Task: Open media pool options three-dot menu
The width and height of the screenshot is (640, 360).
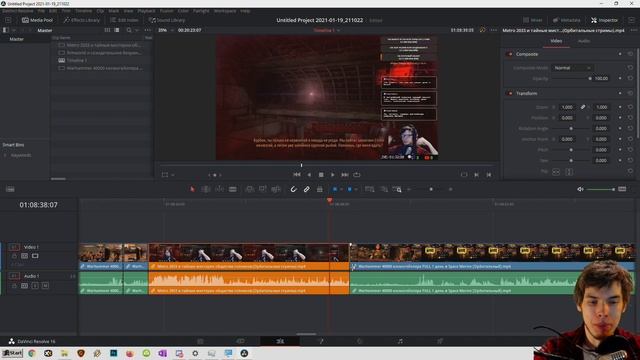Action: [147, 30]
